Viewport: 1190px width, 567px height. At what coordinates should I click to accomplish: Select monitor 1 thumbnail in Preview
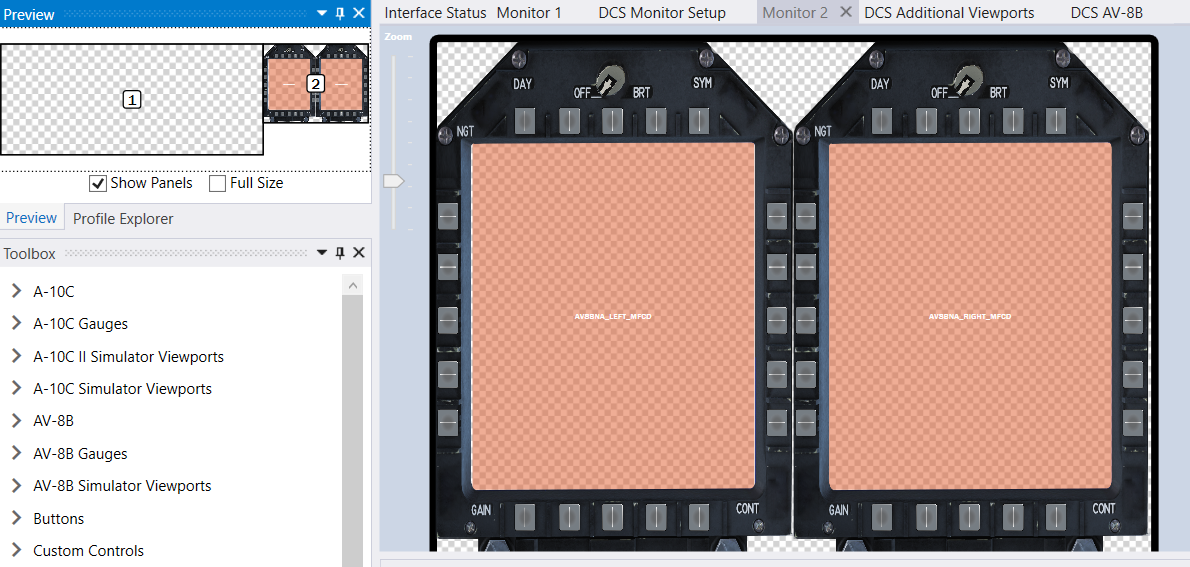pyautogui.click(x=132, y=99)
